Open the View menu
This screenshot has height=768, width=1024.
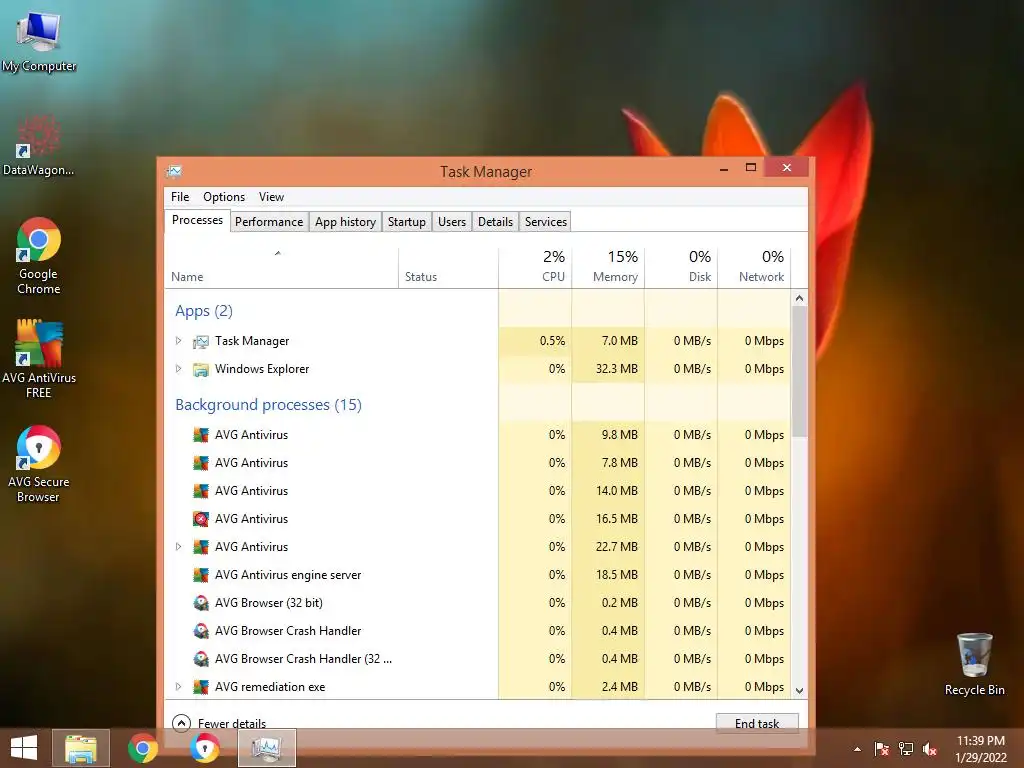271,197
